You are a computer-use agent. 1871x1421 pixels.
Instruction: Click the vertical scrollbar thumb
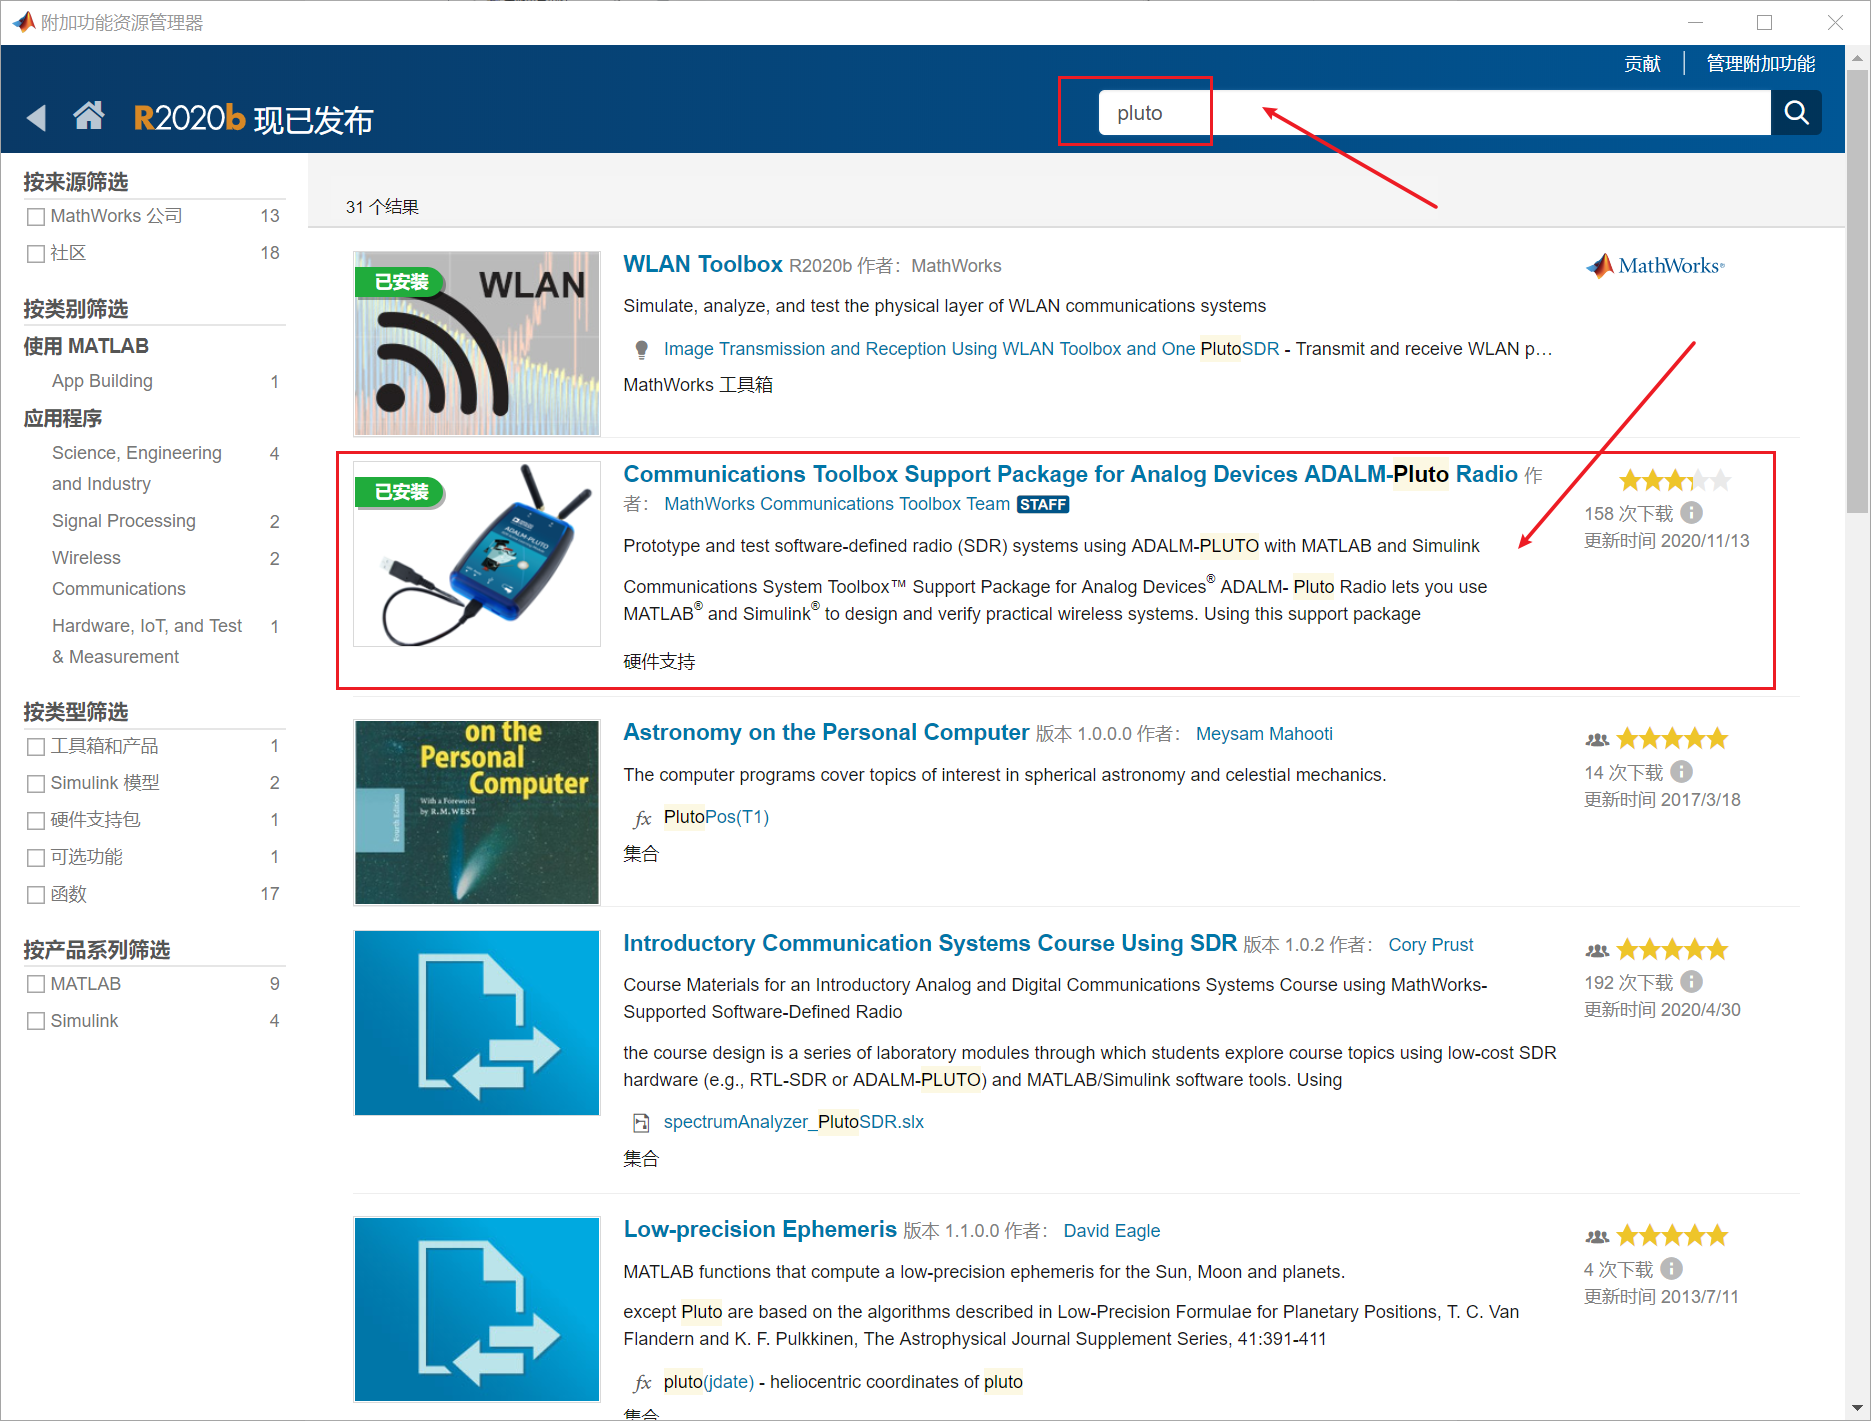[1857, 290]
